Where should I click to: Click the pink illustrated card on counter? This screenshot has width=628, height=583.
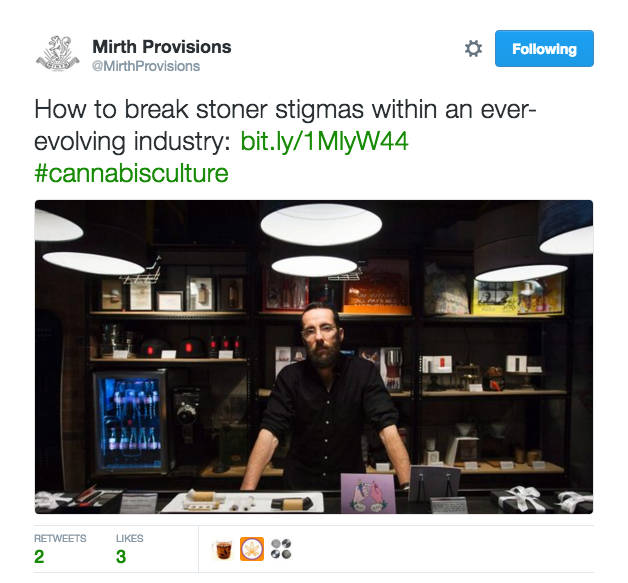pos(368,493)
